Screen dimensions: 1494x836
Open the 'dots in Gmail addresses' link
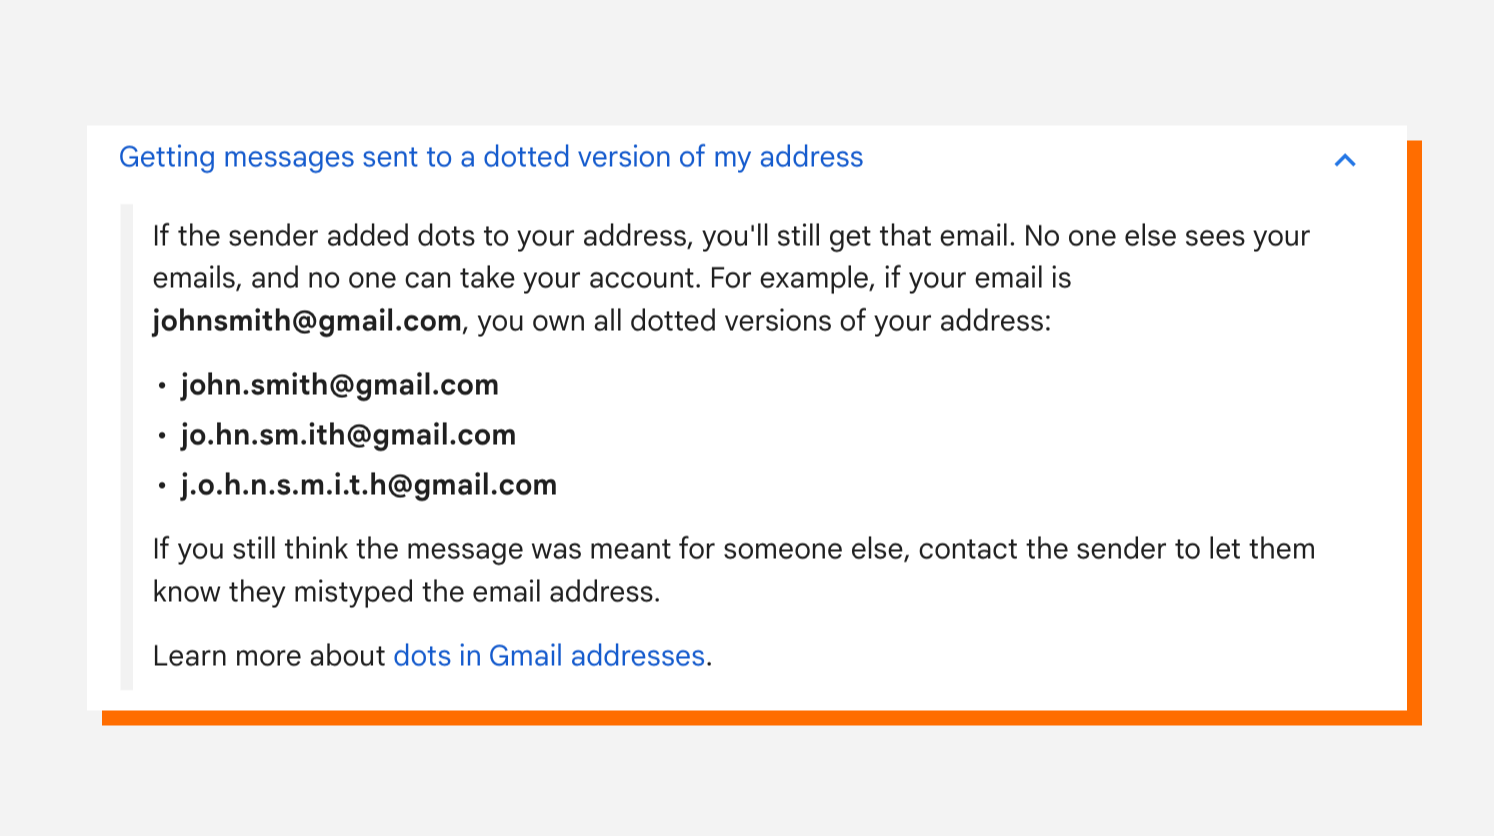[x=549, y=656]
